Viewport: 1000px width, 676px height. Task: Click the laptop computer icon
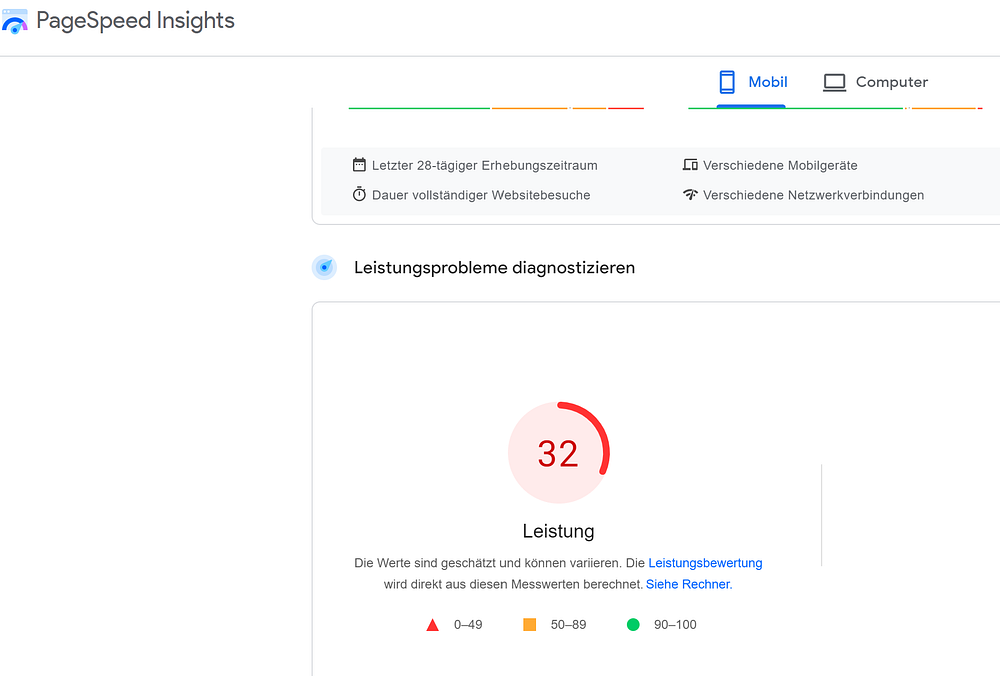coord(834,83)
